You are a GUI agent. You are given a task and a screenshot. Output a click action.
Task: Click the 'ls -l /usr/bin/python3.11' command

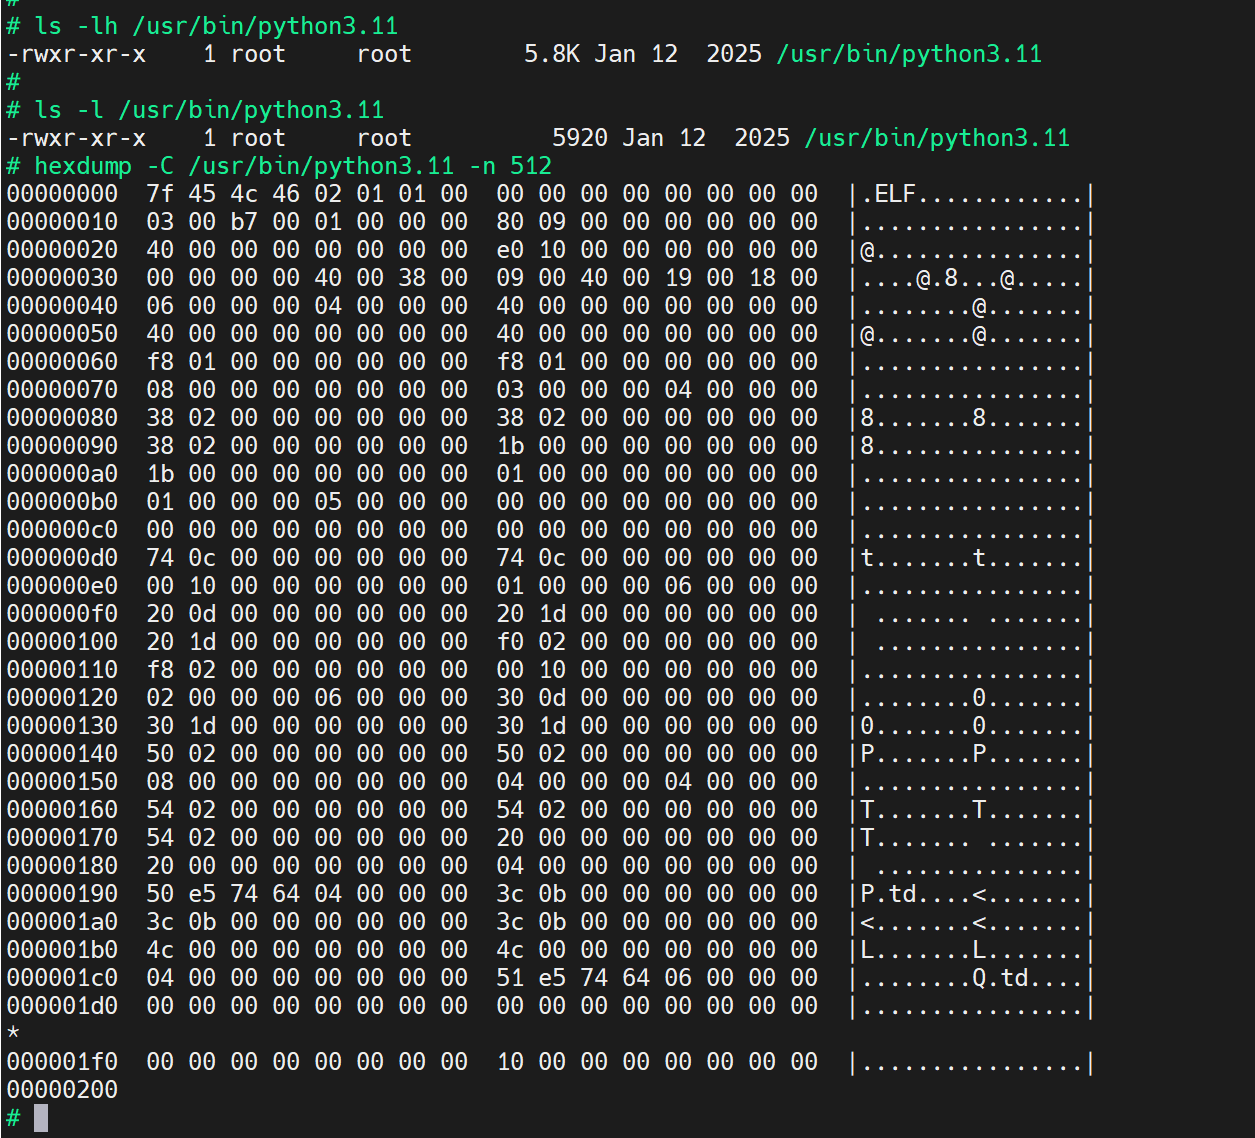tap(209, 110)
